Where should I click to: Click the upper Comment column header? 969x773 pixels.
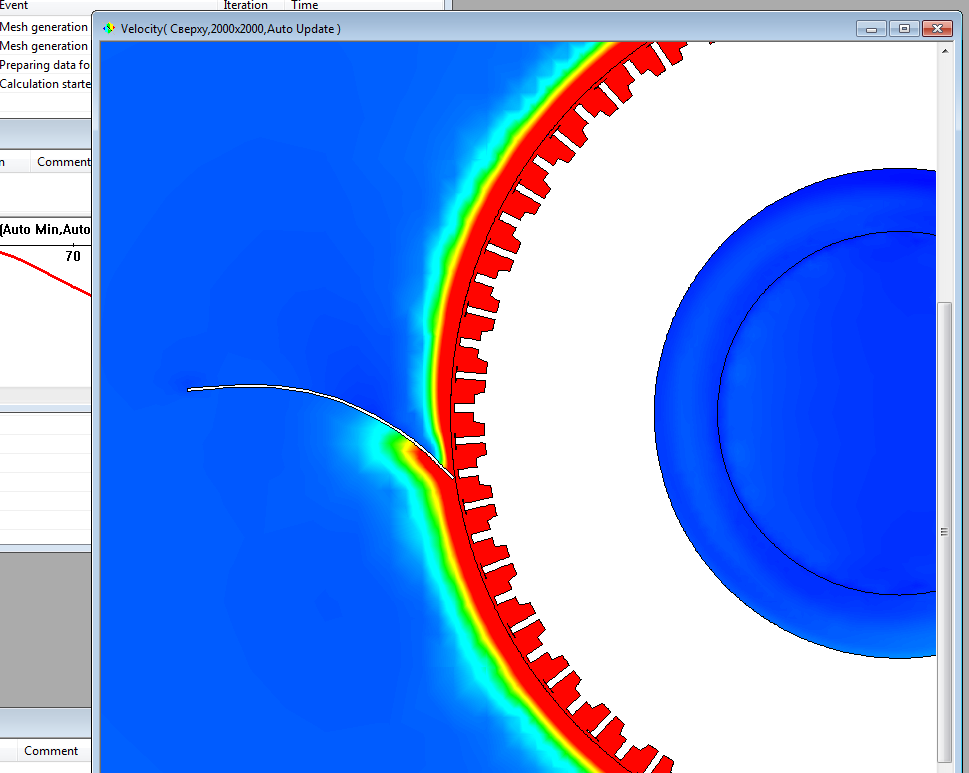[62, 162]
